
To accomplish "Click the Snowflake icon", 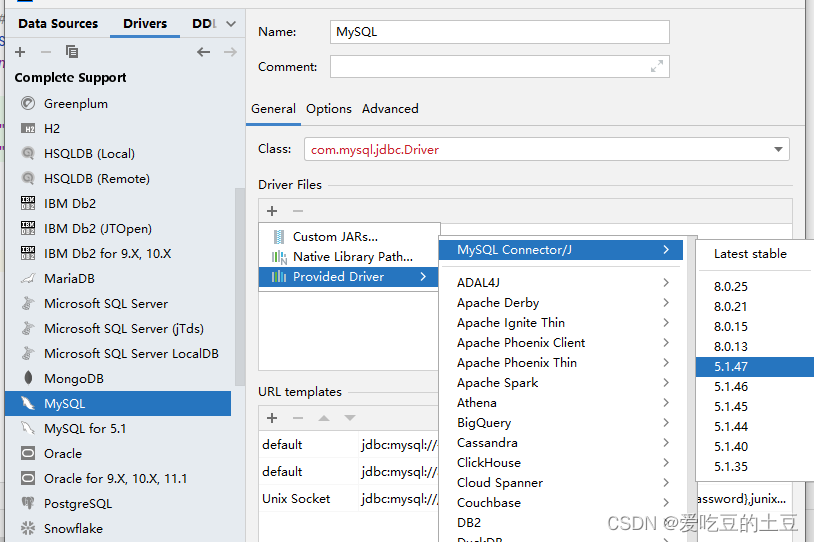I will pos(28,529).
